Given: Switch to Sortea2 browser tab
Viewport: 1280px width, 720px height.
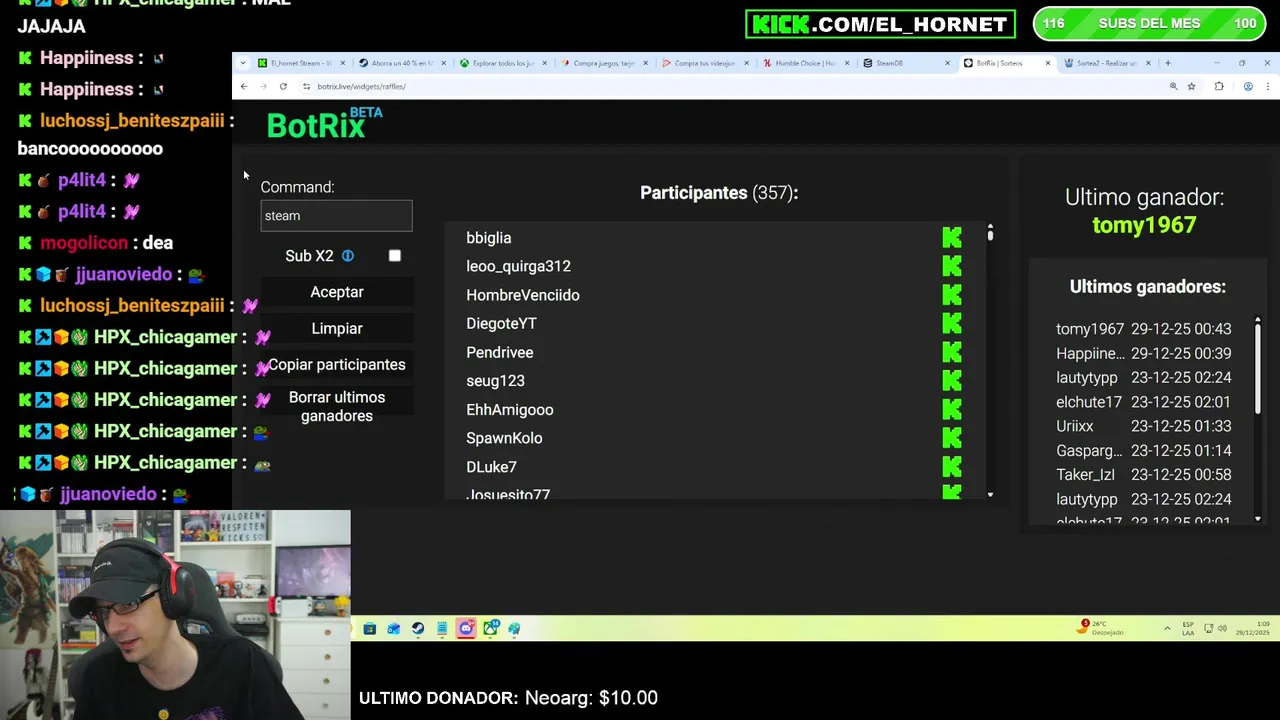Looking at the screenshot, I should [x=1107, y=63].
